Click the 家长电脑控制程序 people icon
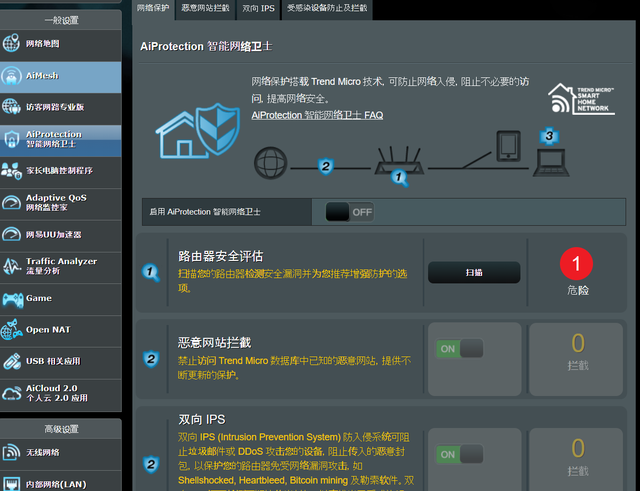Image resolution: width=640 pixels, height=491 pixels. (x=11, y=171)
